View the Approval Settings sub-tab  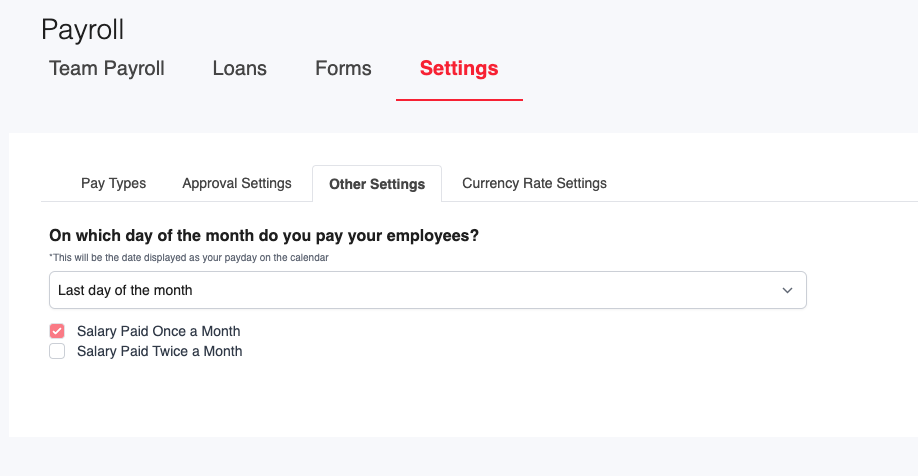click(237, 183)
